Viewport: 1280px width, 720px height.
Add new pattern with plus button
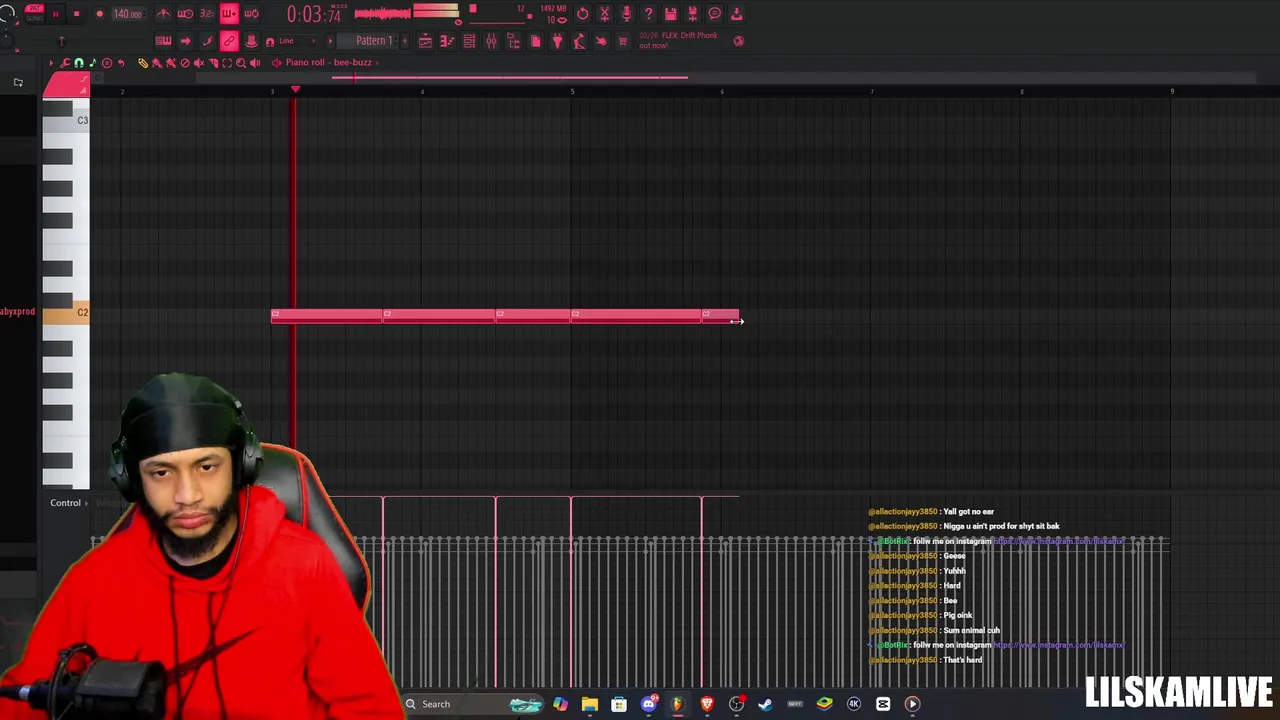(405, 41)
